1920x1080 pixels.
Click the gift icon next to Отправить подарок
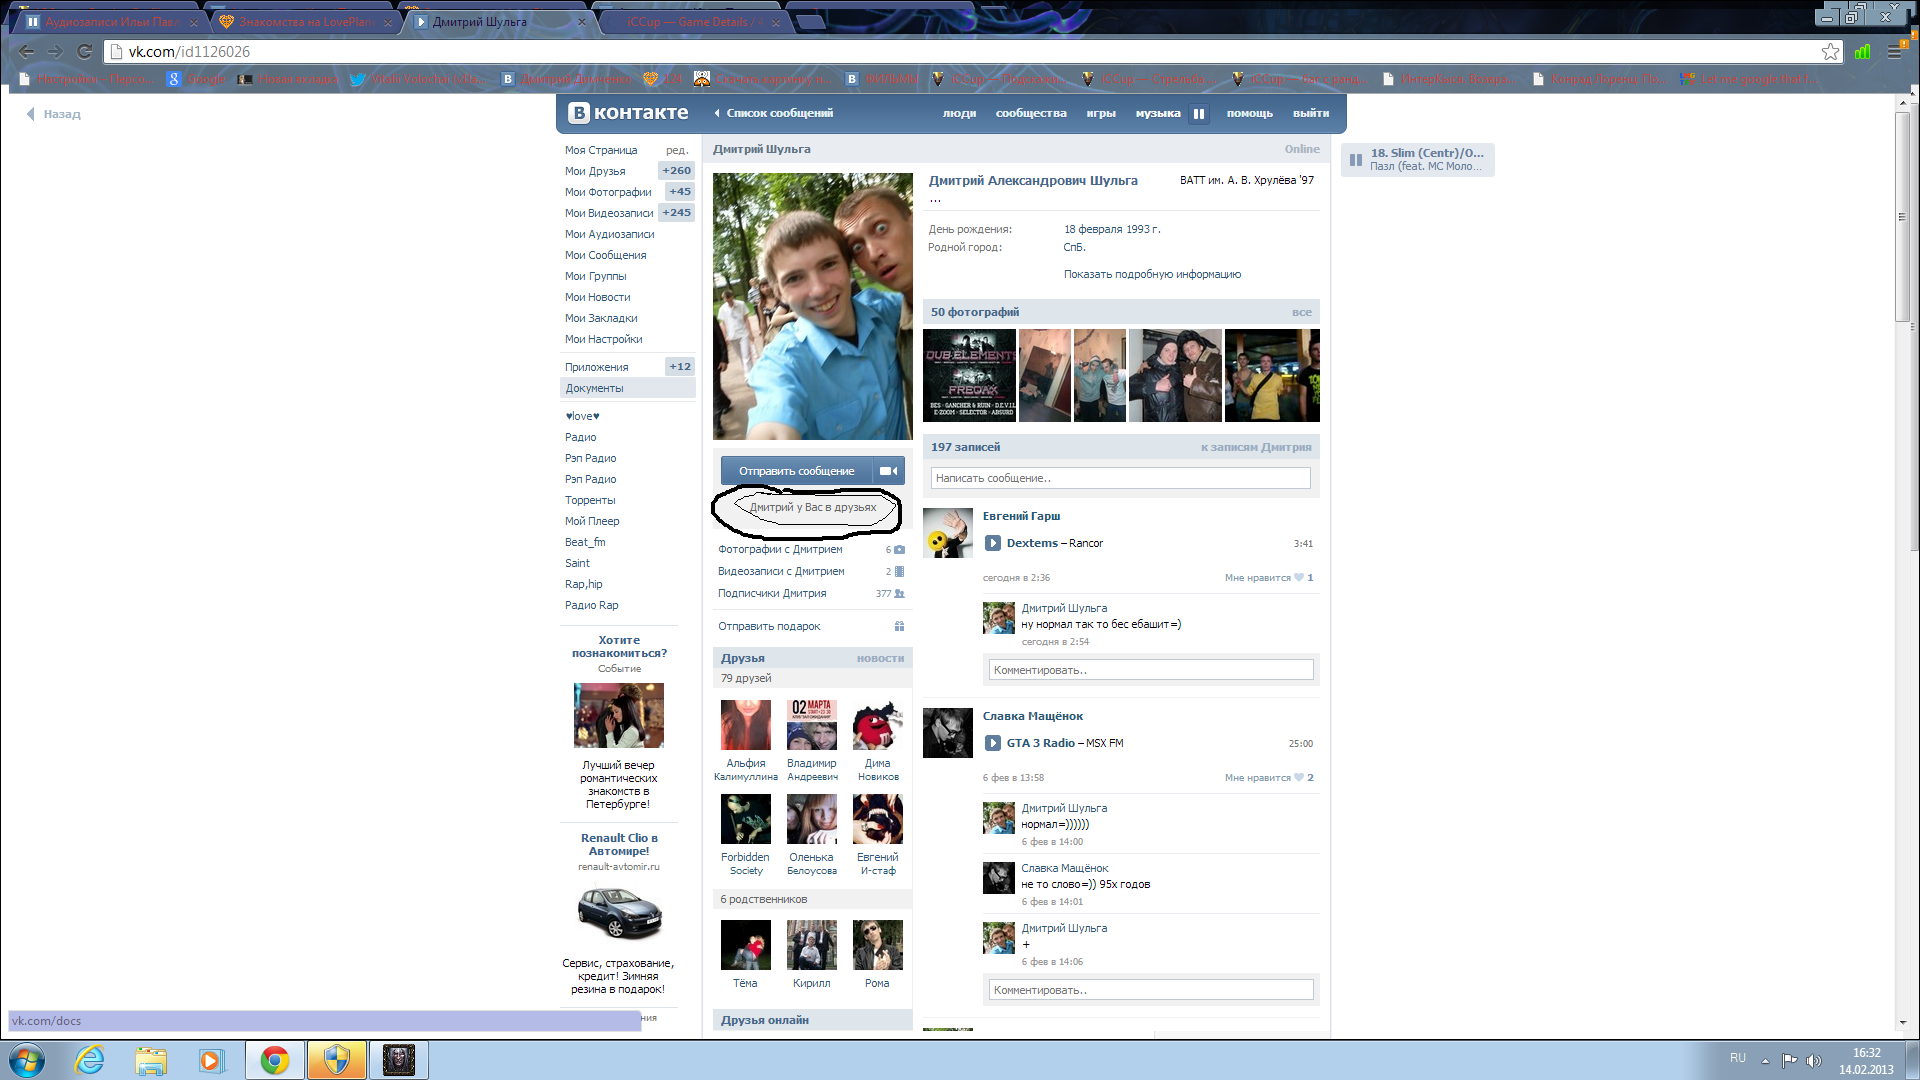(x=899, y=627)
